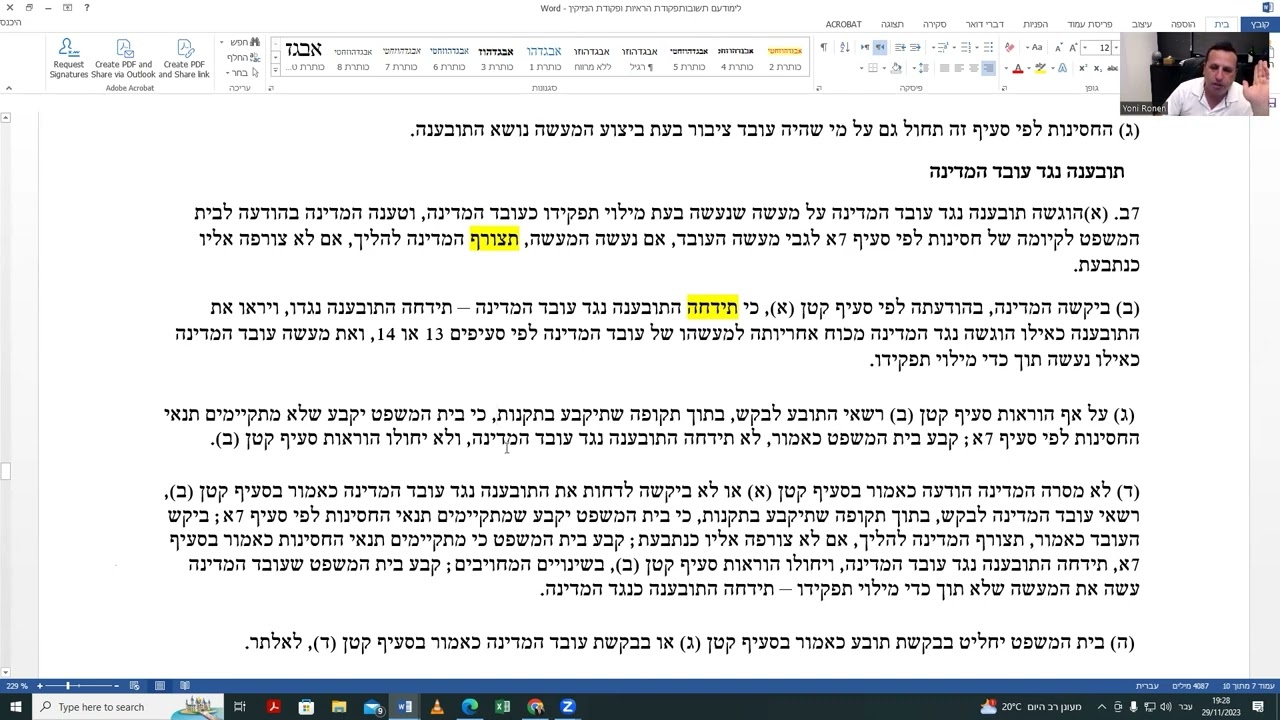Open the Replace (החלף) tool
Viewport: 1280px width, 720px height.
pyautogui.click(x=242, y=58)
